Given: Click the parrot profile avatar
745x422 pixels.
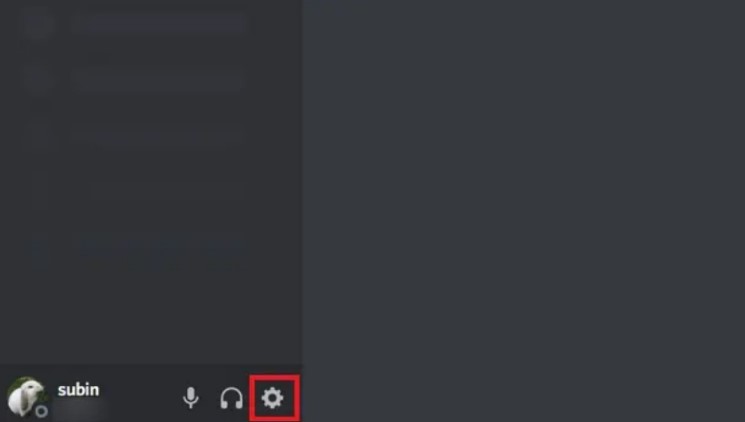Looking at the screenshot, I should coord(26,397).
